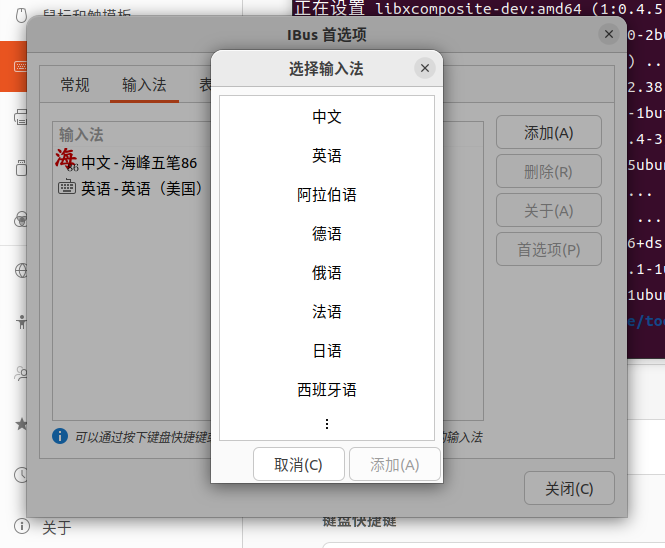The image size is (665, 548).
Task: Open the region and language globe icon
Action: [21, 271]
